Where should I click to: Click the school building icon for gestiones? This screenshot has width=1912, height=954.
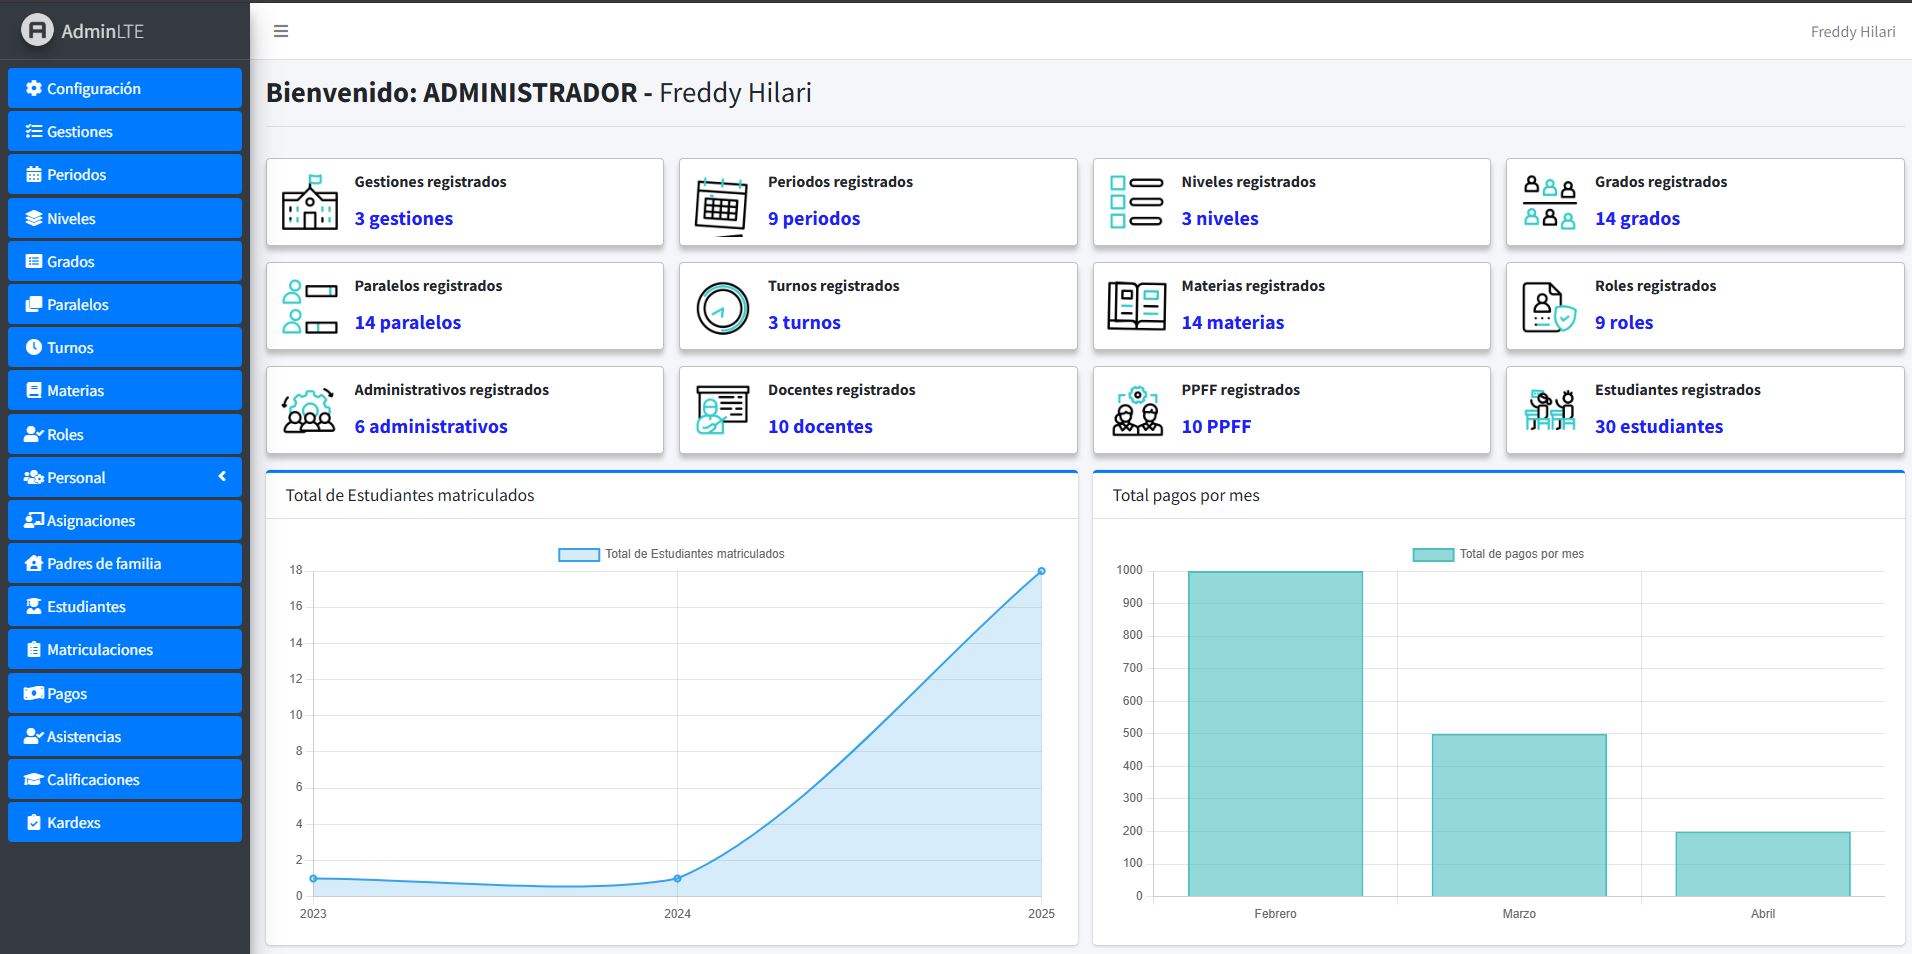click(309, 203)
